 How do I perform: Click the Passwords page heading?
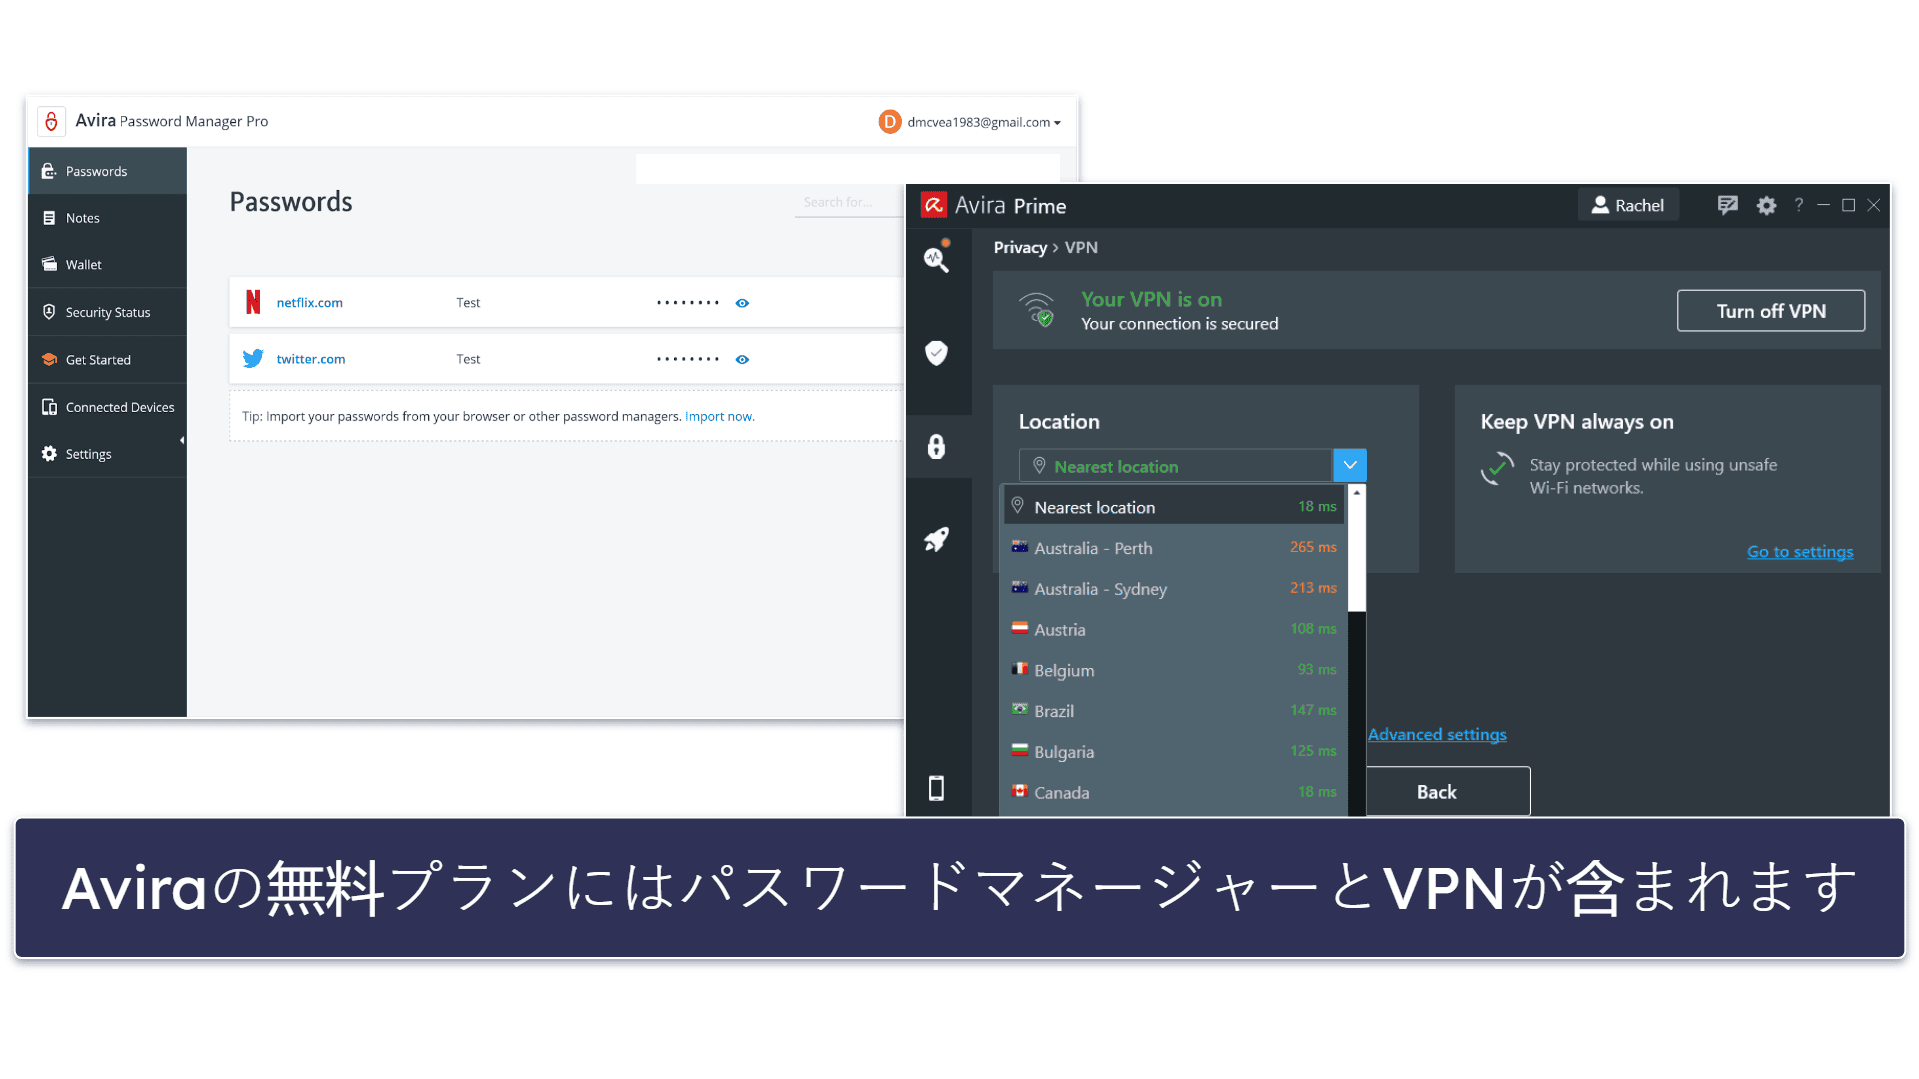291,202
